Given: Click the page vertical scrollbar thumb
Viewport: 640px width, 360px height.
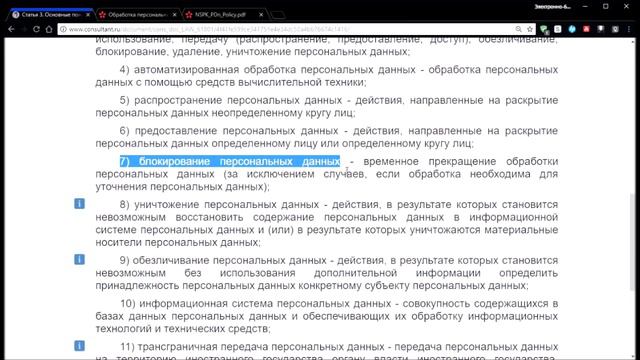Looking at the screenshot, I should (633, 241).
